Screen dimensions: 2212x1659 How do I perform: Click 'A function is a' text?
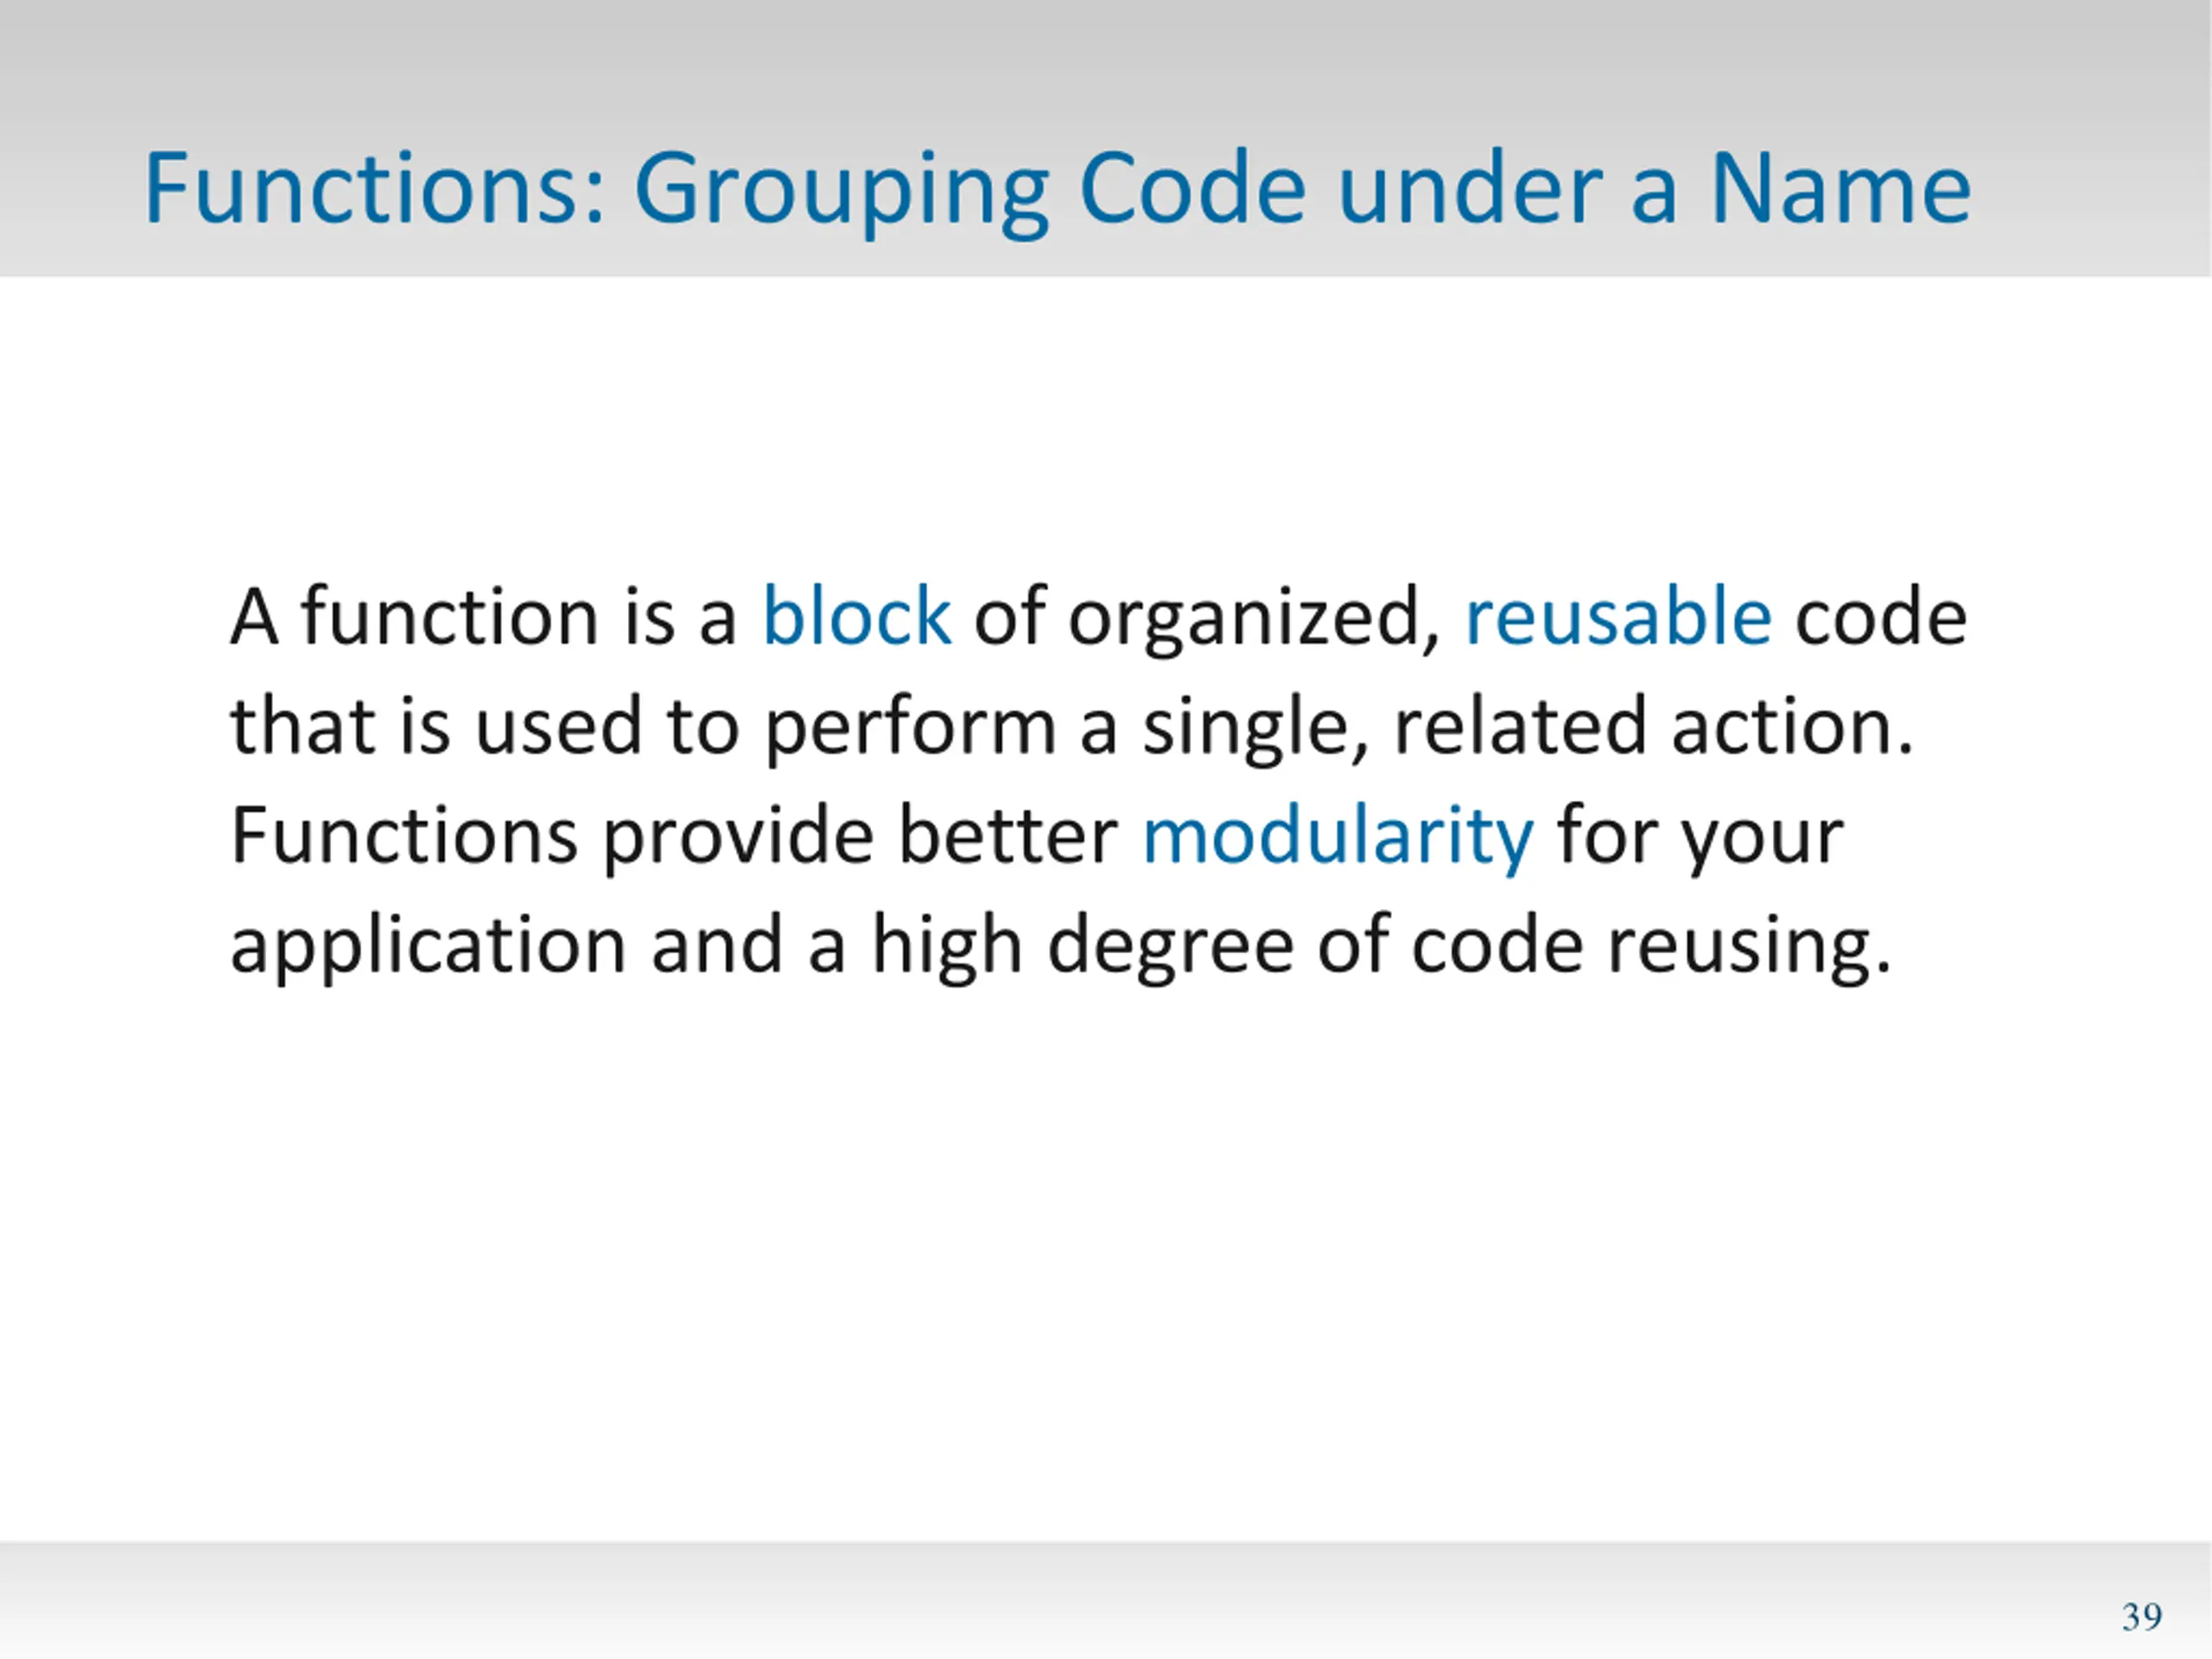coord(484,616)
